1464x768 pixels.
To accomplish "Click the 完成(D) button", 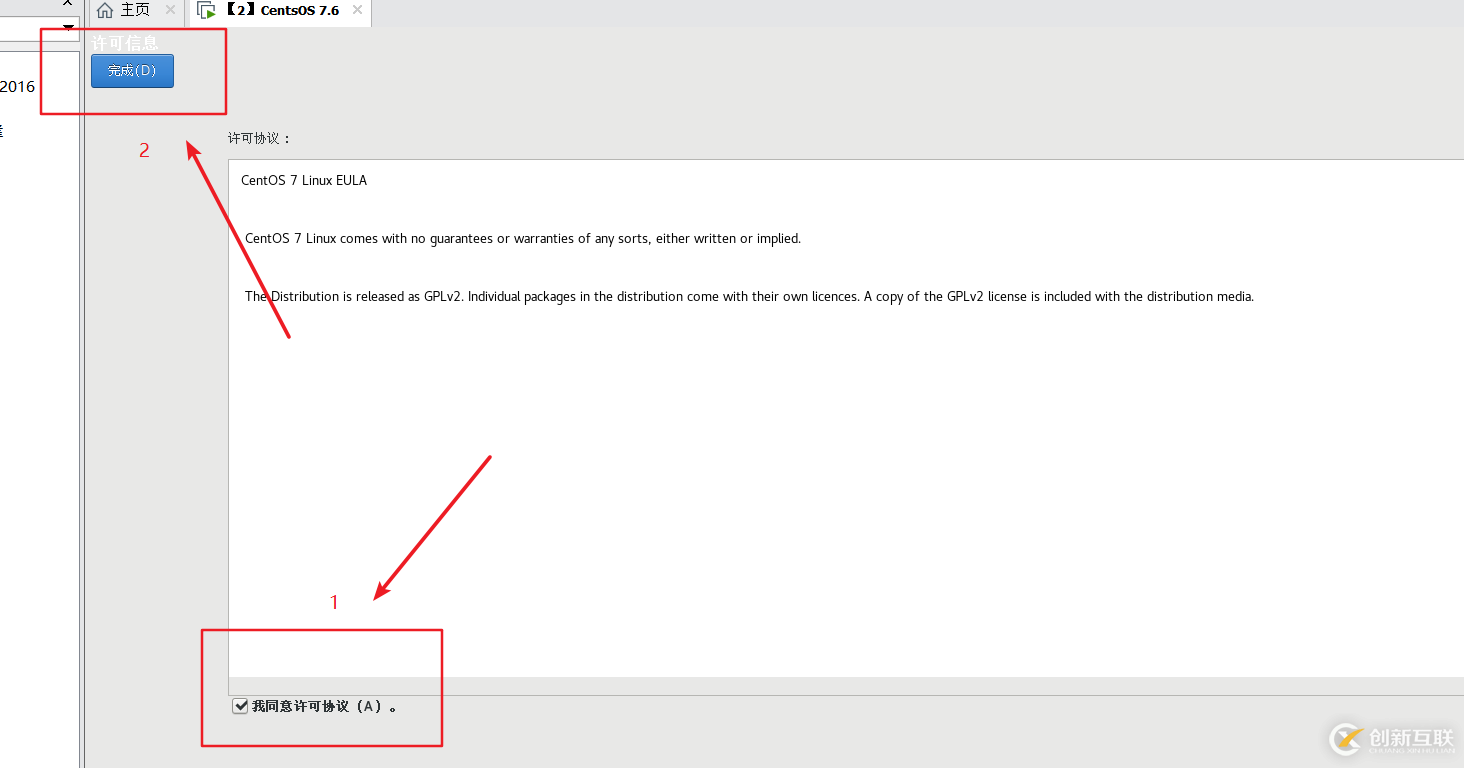I will click(x=132, y=71).
